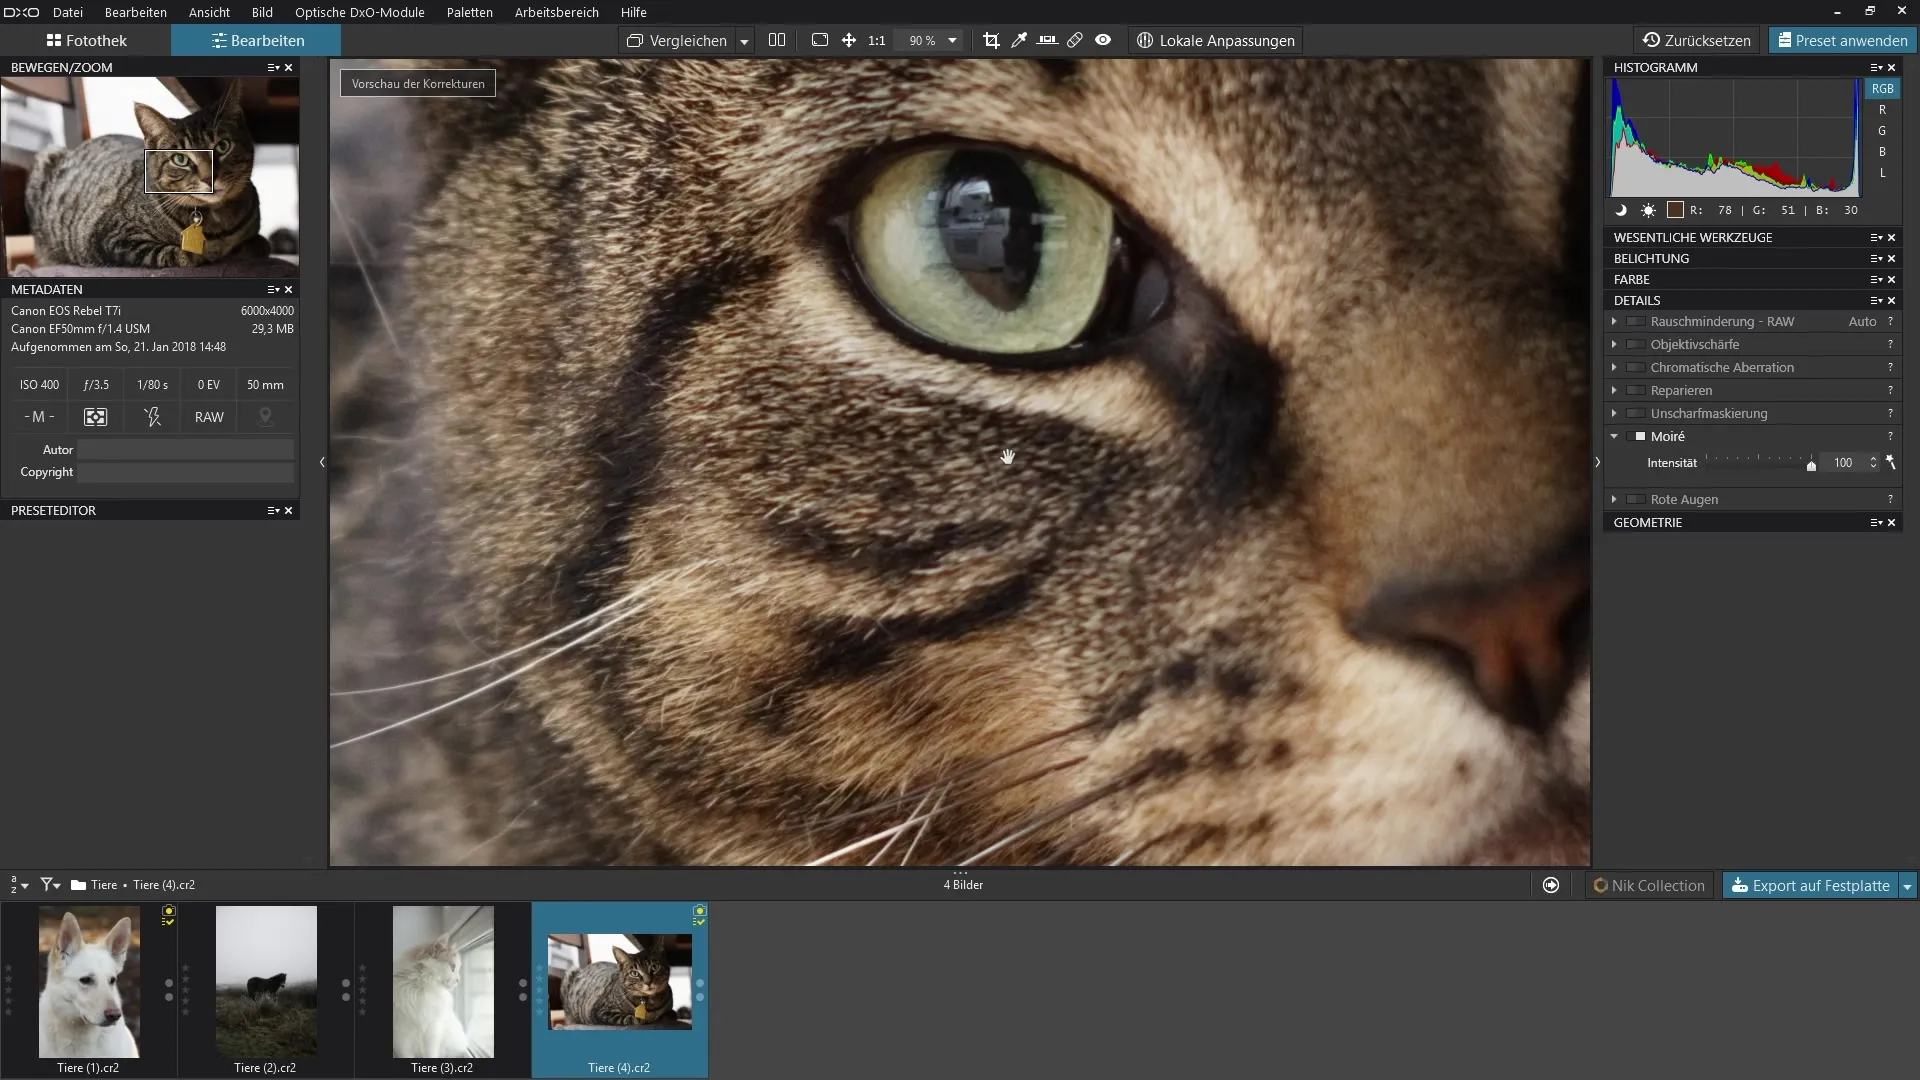Expand Objektivschärfe section
Viewport: 1920px width, 1080px height.
point(1614,344)
